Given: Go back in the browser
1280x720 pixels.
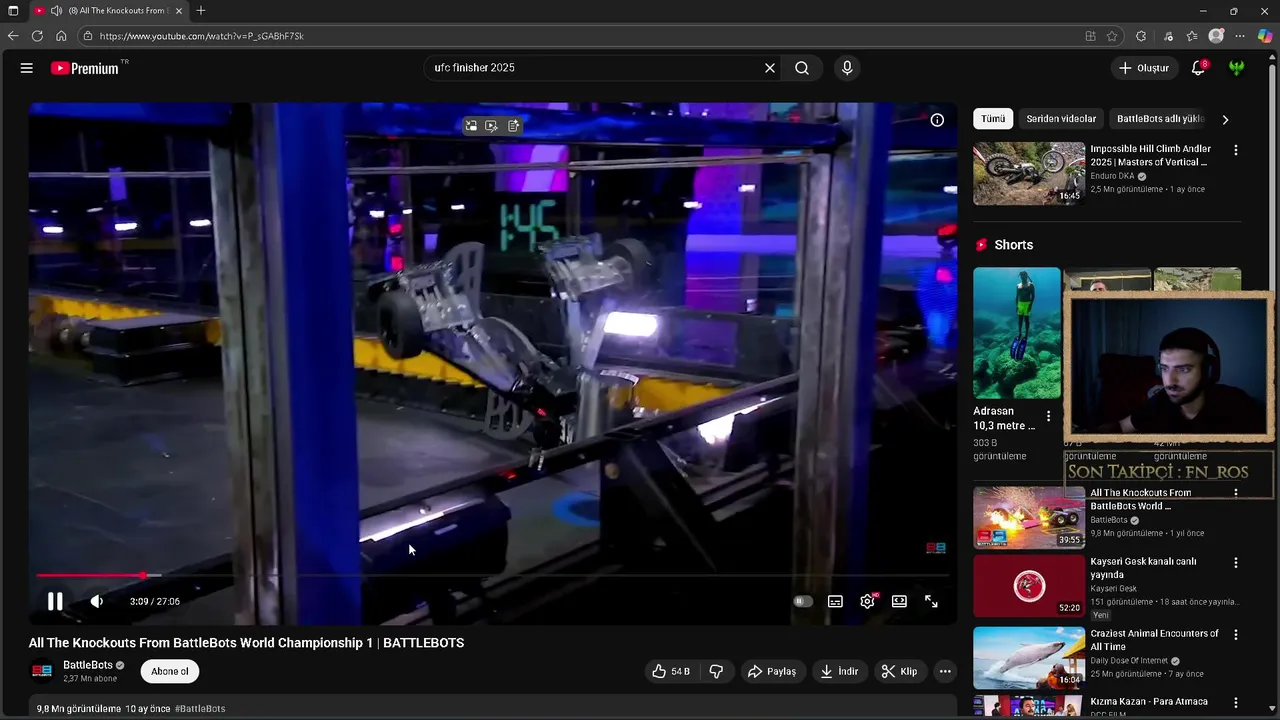Looking at the screenshot, I should 13,36.
